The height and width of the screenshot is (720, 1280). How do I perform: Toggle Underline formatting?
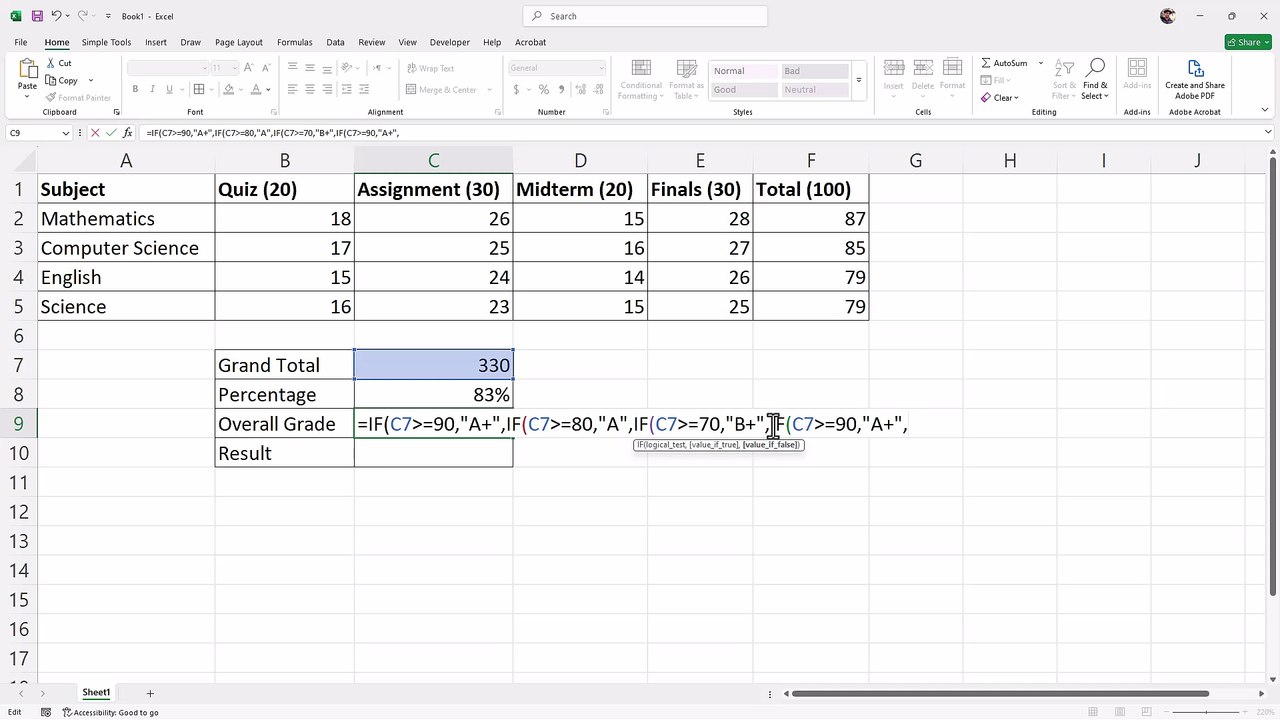(170, 89)
